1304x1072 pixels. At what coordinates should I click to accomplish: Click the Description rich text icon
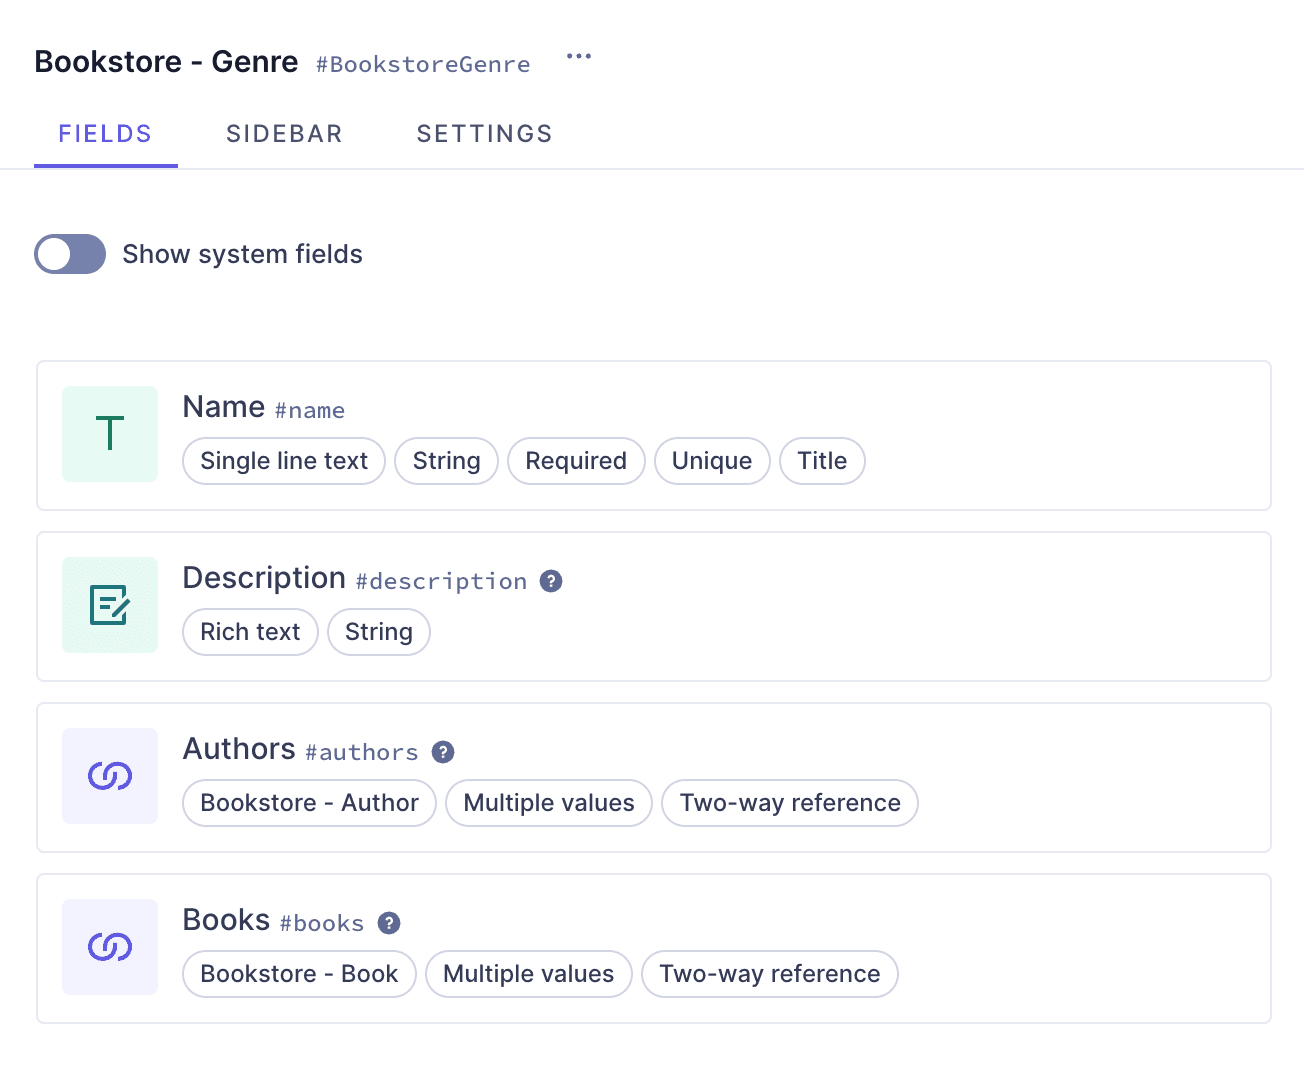(x=110, y=605)
